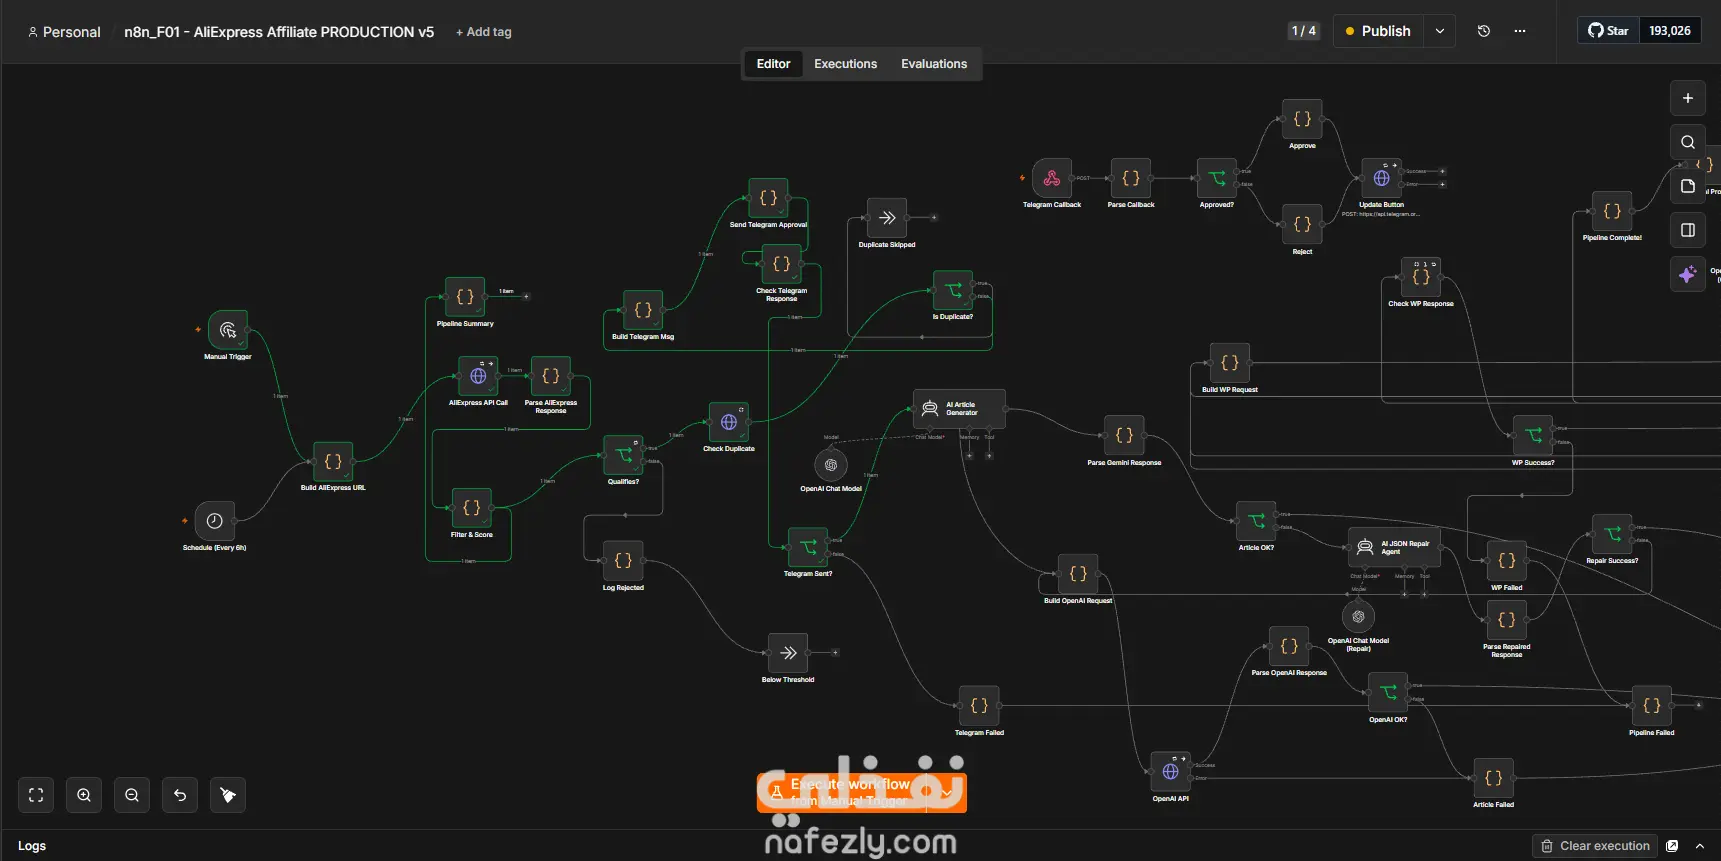Open the AliExpress API Call node

point(478,376)
